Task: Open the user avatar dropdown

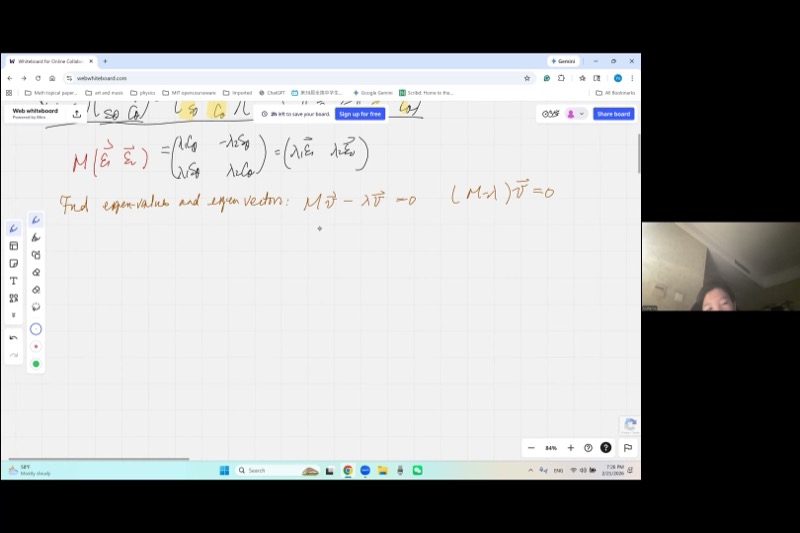Action: [576, 114]
